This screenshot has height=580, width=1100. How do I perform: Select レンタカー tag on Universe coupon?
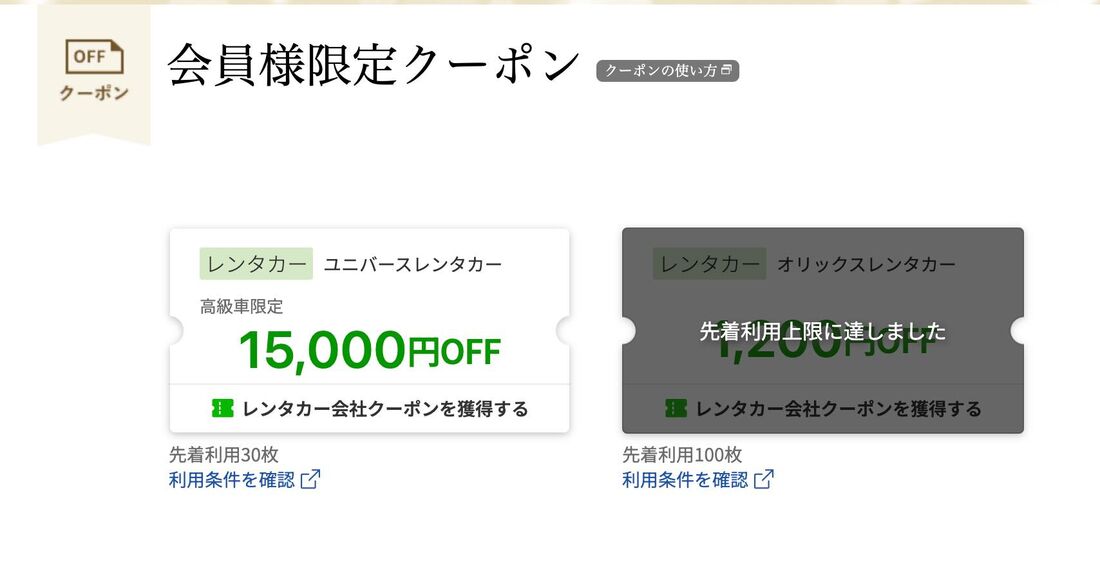coord(256,264)
